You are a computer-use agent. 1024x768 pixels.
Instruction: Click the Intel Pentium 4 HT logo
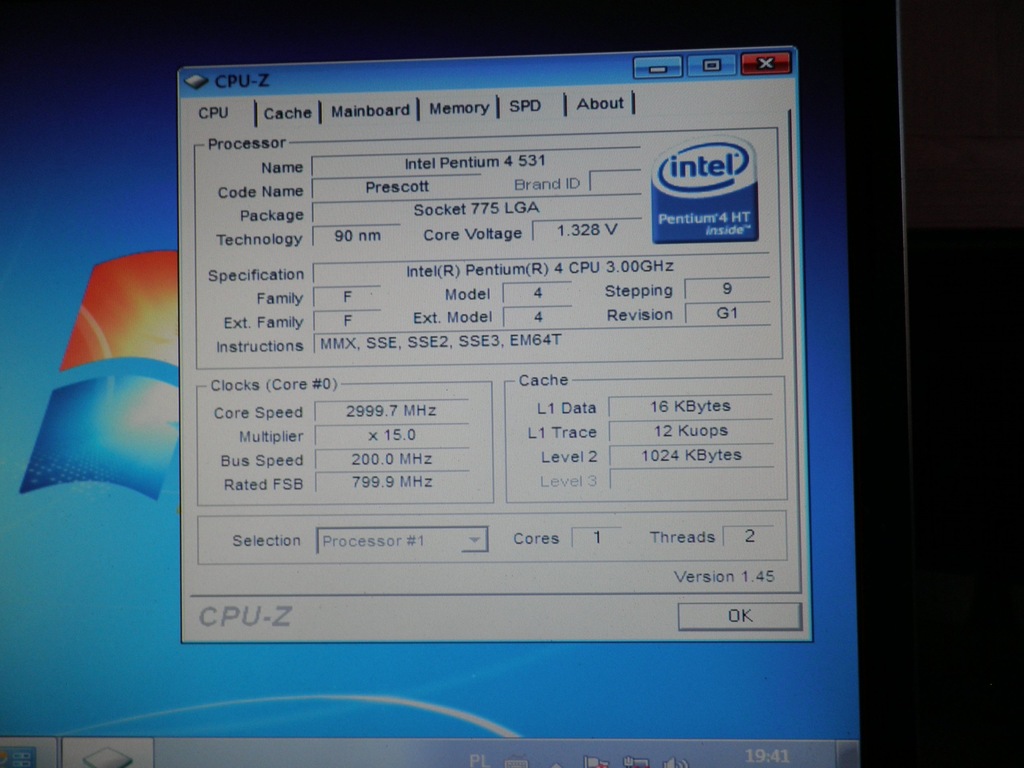[x=704, y=190]
